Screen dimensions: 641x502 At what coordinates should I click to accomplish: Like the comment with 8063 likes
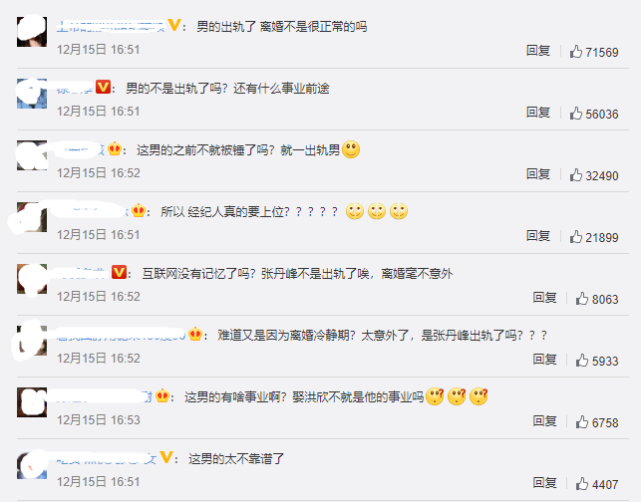pyautogui.click(x=582, y=298)
